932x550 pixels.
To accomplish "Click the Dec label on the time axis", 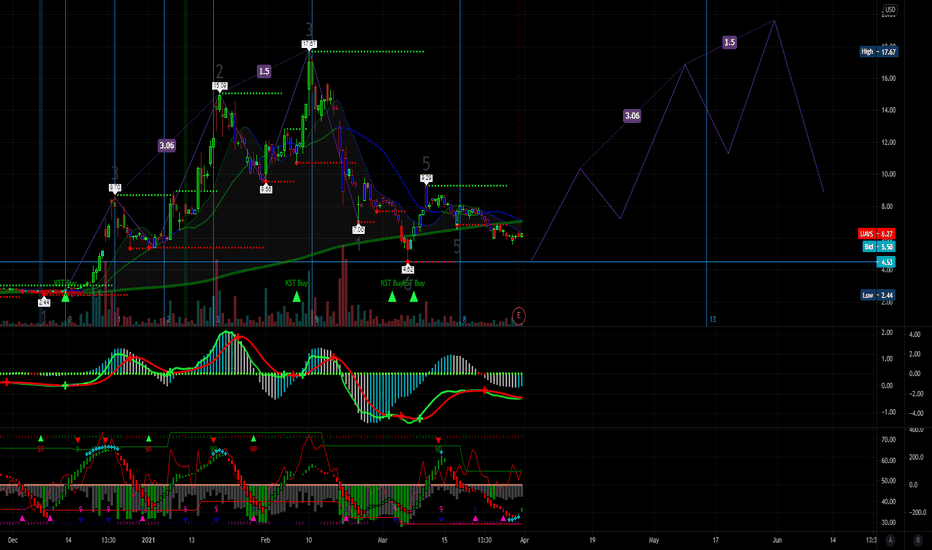I will 12,540.
